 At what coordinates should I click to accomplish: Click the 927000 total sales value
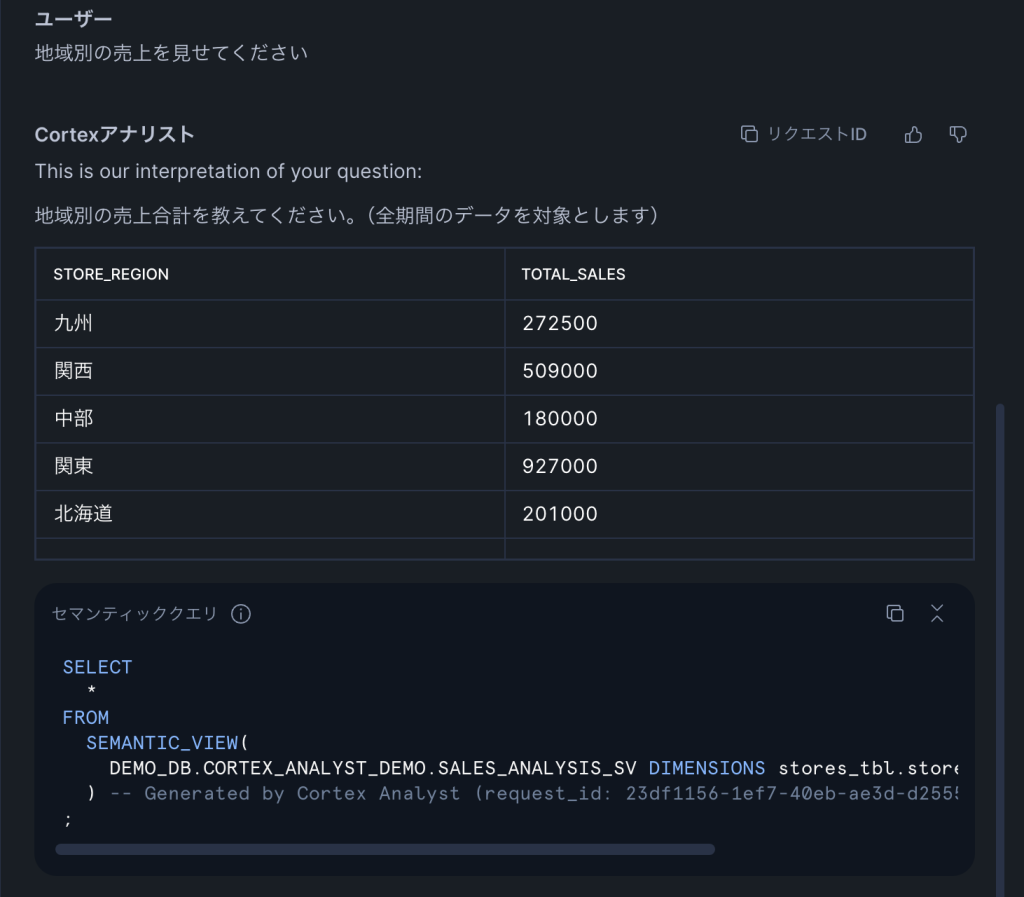pos(560,466)
